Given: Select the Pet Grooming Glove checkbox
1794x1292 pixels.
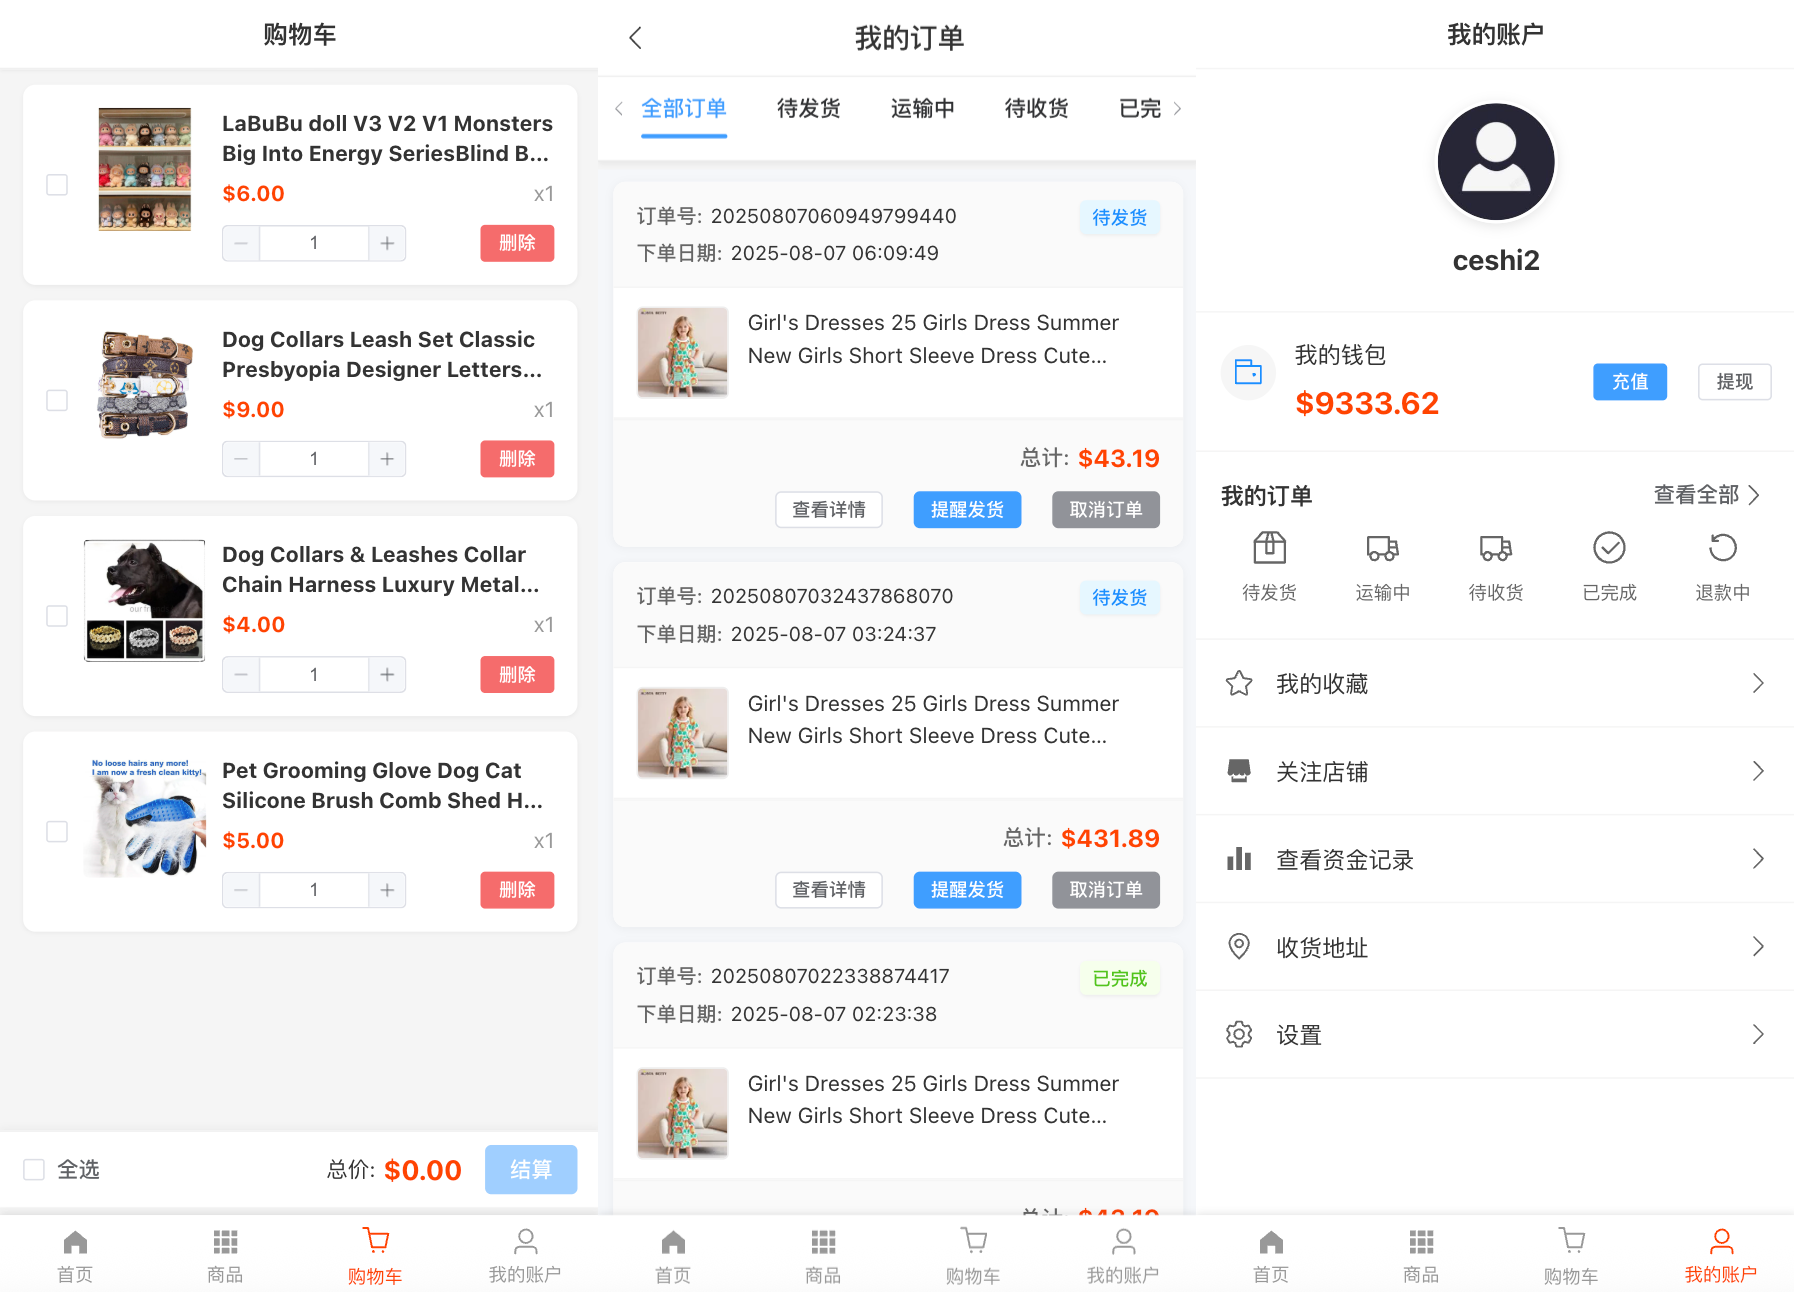Looking at the screenshot, I should pyautogui.click(x=57, y=832).
